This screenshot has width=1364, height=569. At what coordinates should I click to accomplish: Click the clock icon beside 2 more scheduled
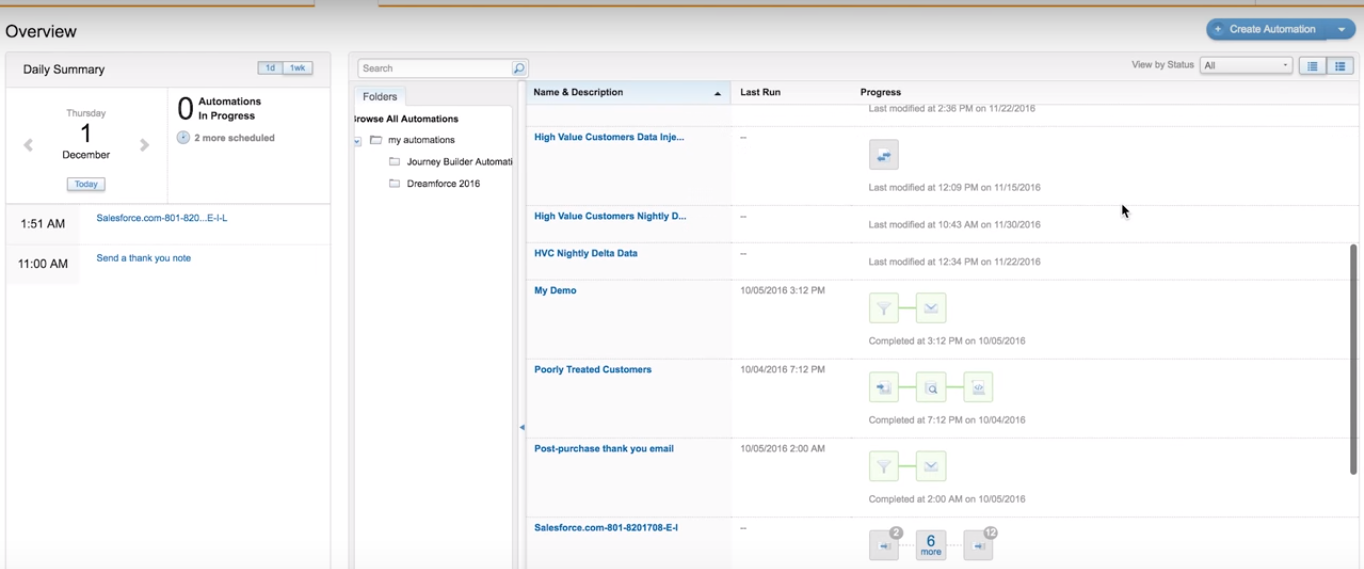point(183,138)
